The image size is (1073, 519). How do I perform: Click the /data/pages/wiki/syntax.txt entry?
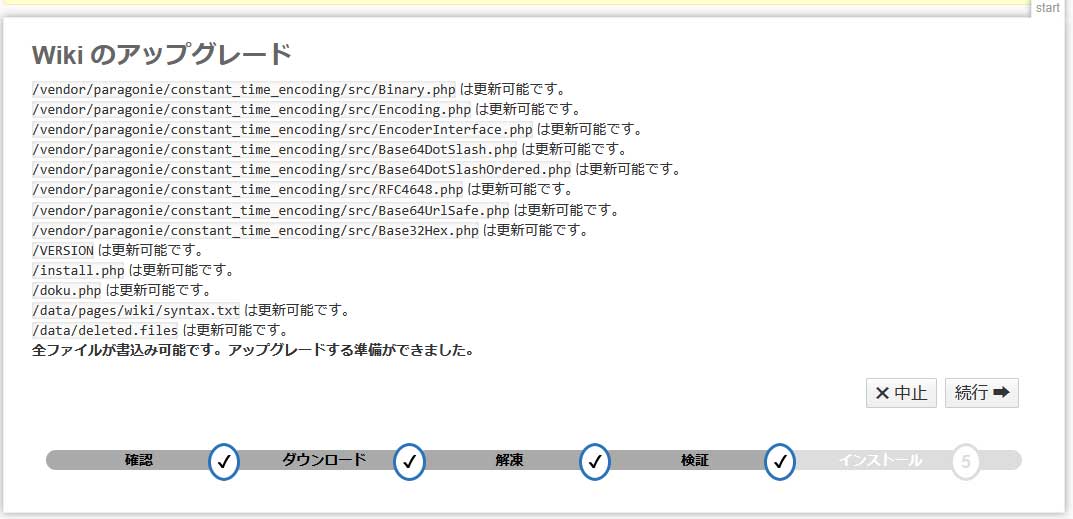pyautogui.click(x=191, y=310)
